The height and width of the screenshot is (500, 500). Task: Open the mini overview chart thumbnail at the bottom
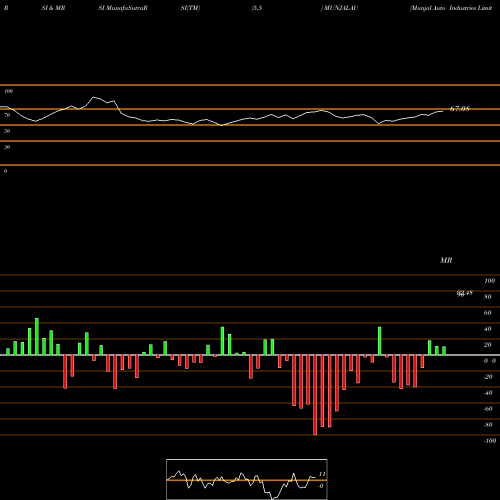click(247, 479)
